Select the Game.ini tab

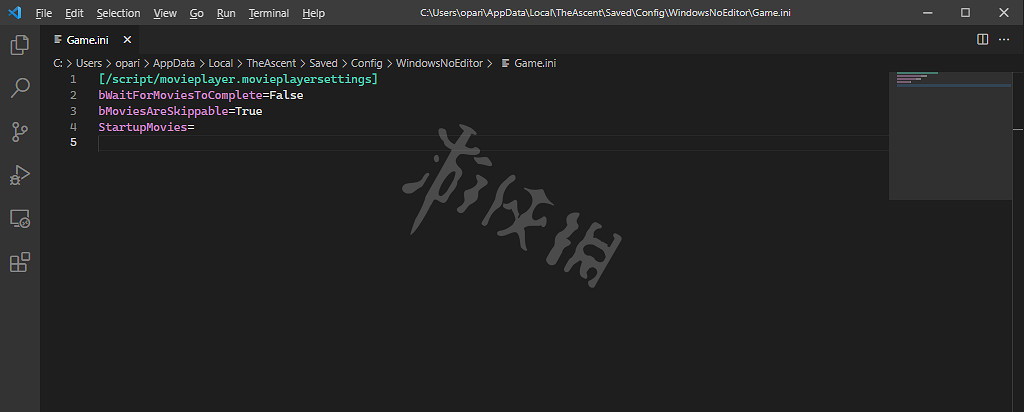click(88, 39)
